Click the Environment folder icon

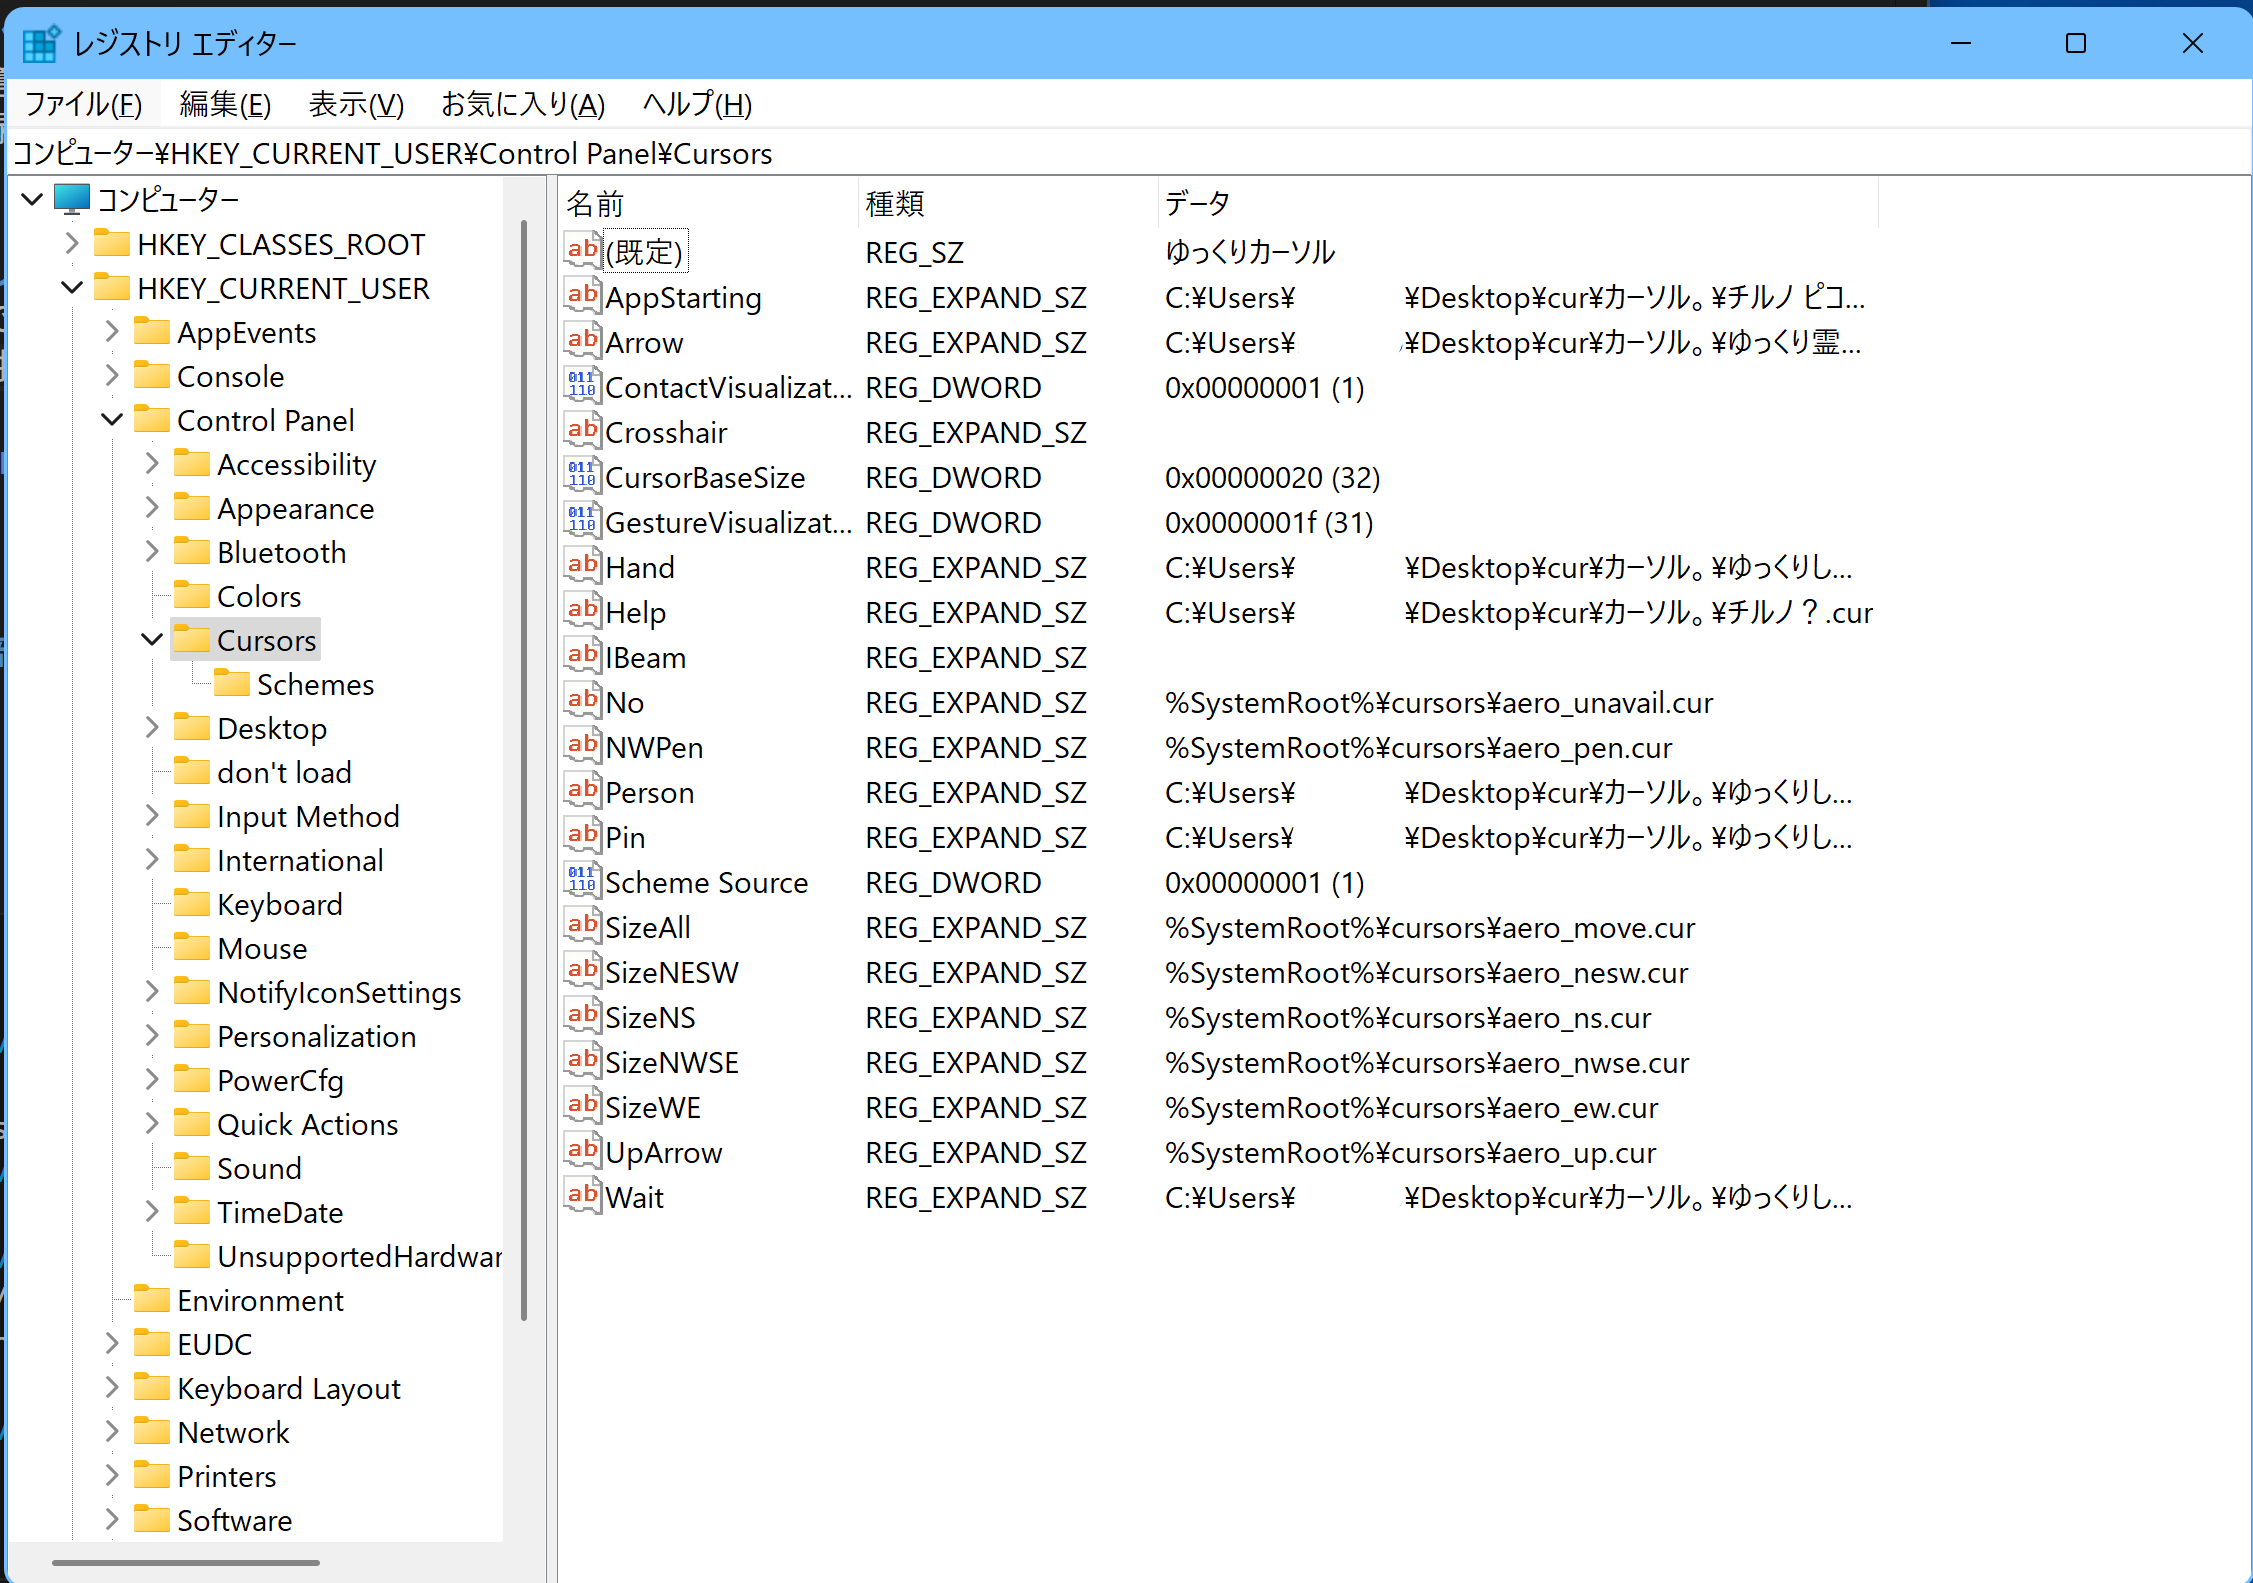tap(152, 1299)
